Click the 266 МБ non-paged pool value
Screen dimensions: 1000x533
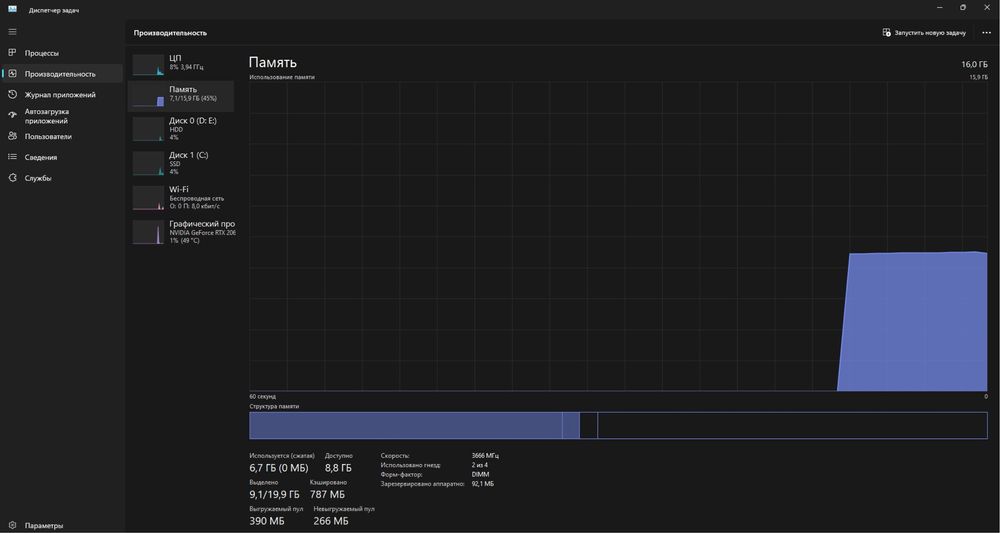tap(331, 521)
